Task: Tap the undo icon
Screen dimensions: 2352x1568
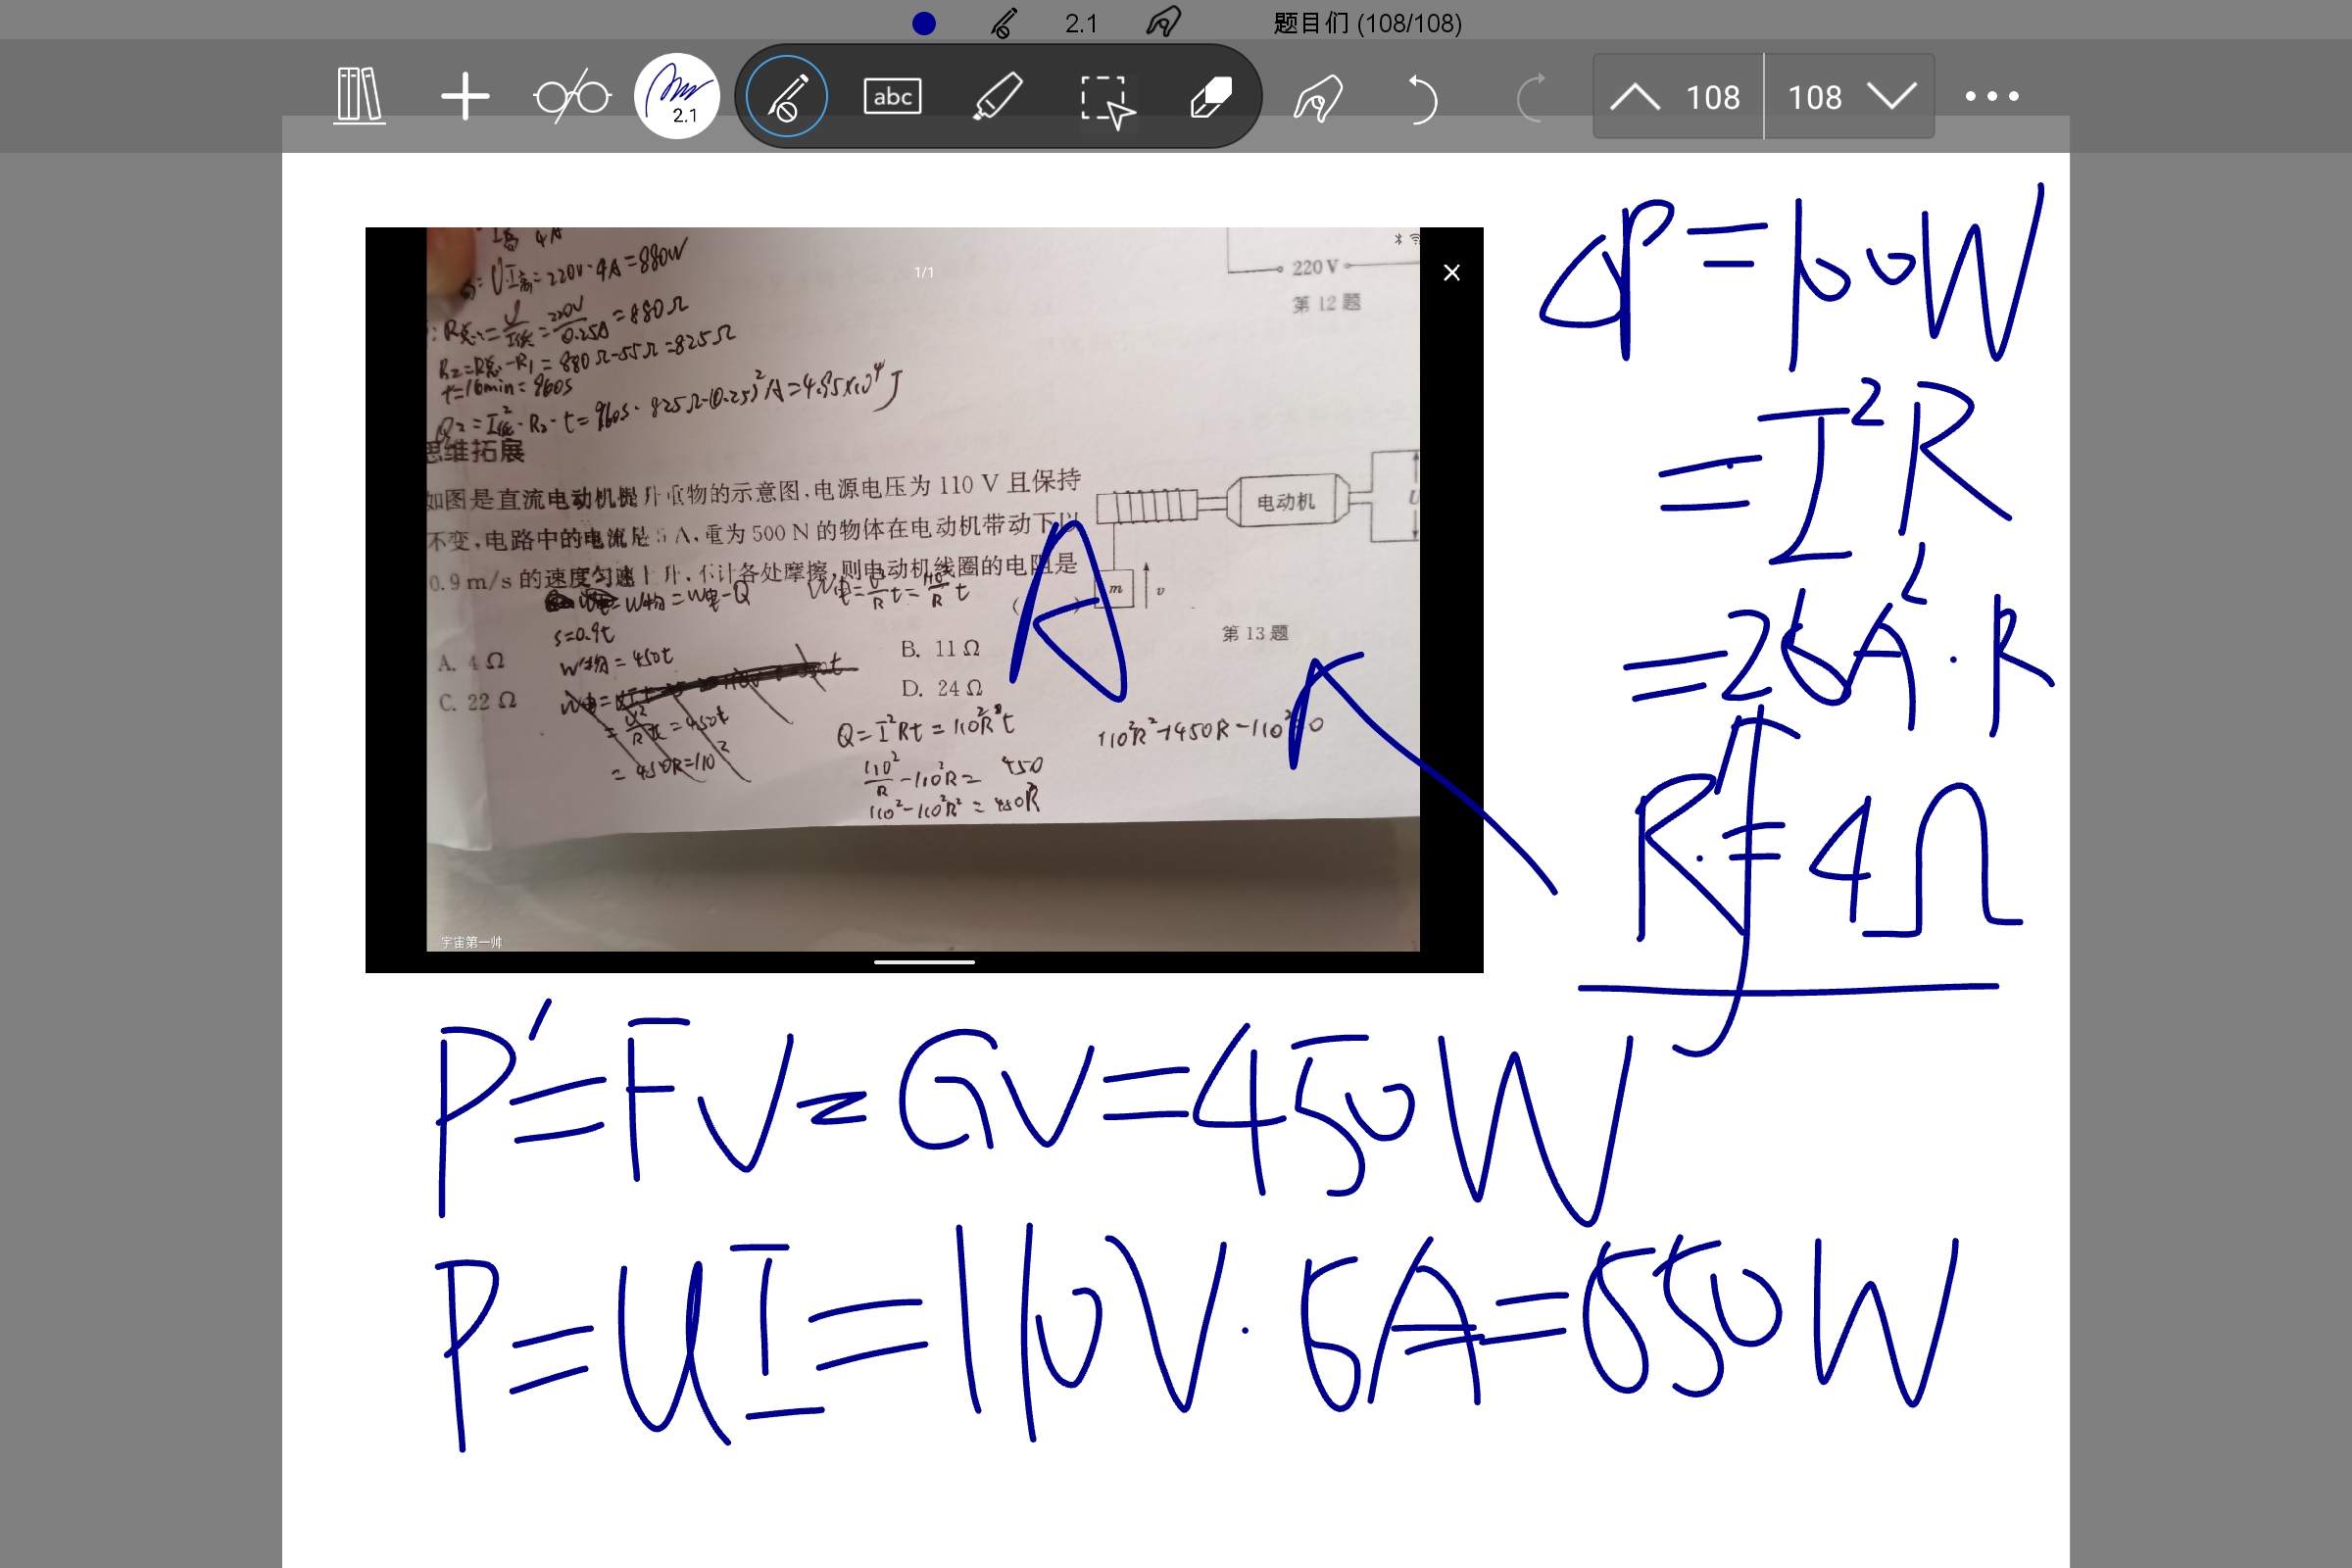Action: 1424,95
